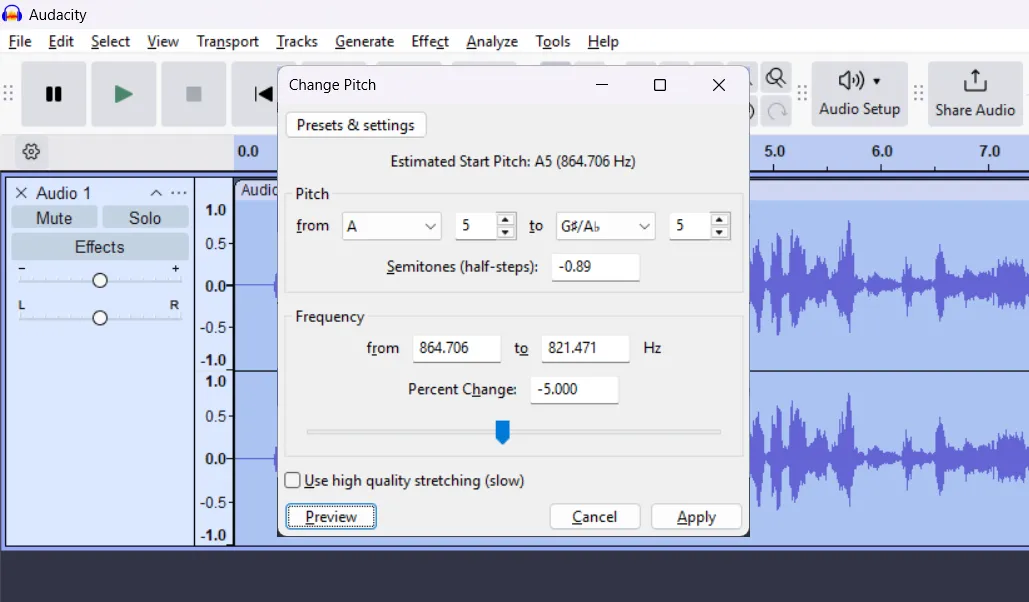1029x602 pixels.
Task: Click the Pause button in transport toolbar
Action: [x=54, y=94]
